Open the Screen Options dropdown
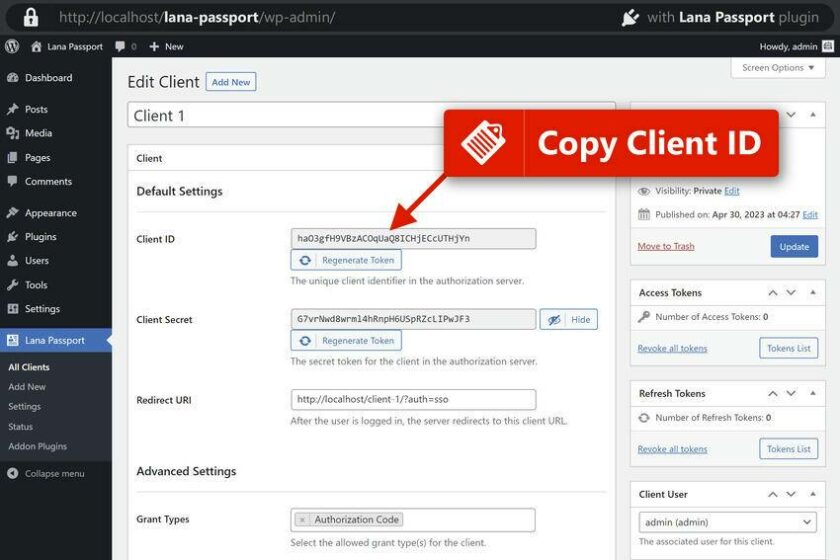Image resolution: width=840 pixels, height=560 pixels. point(778,68)
